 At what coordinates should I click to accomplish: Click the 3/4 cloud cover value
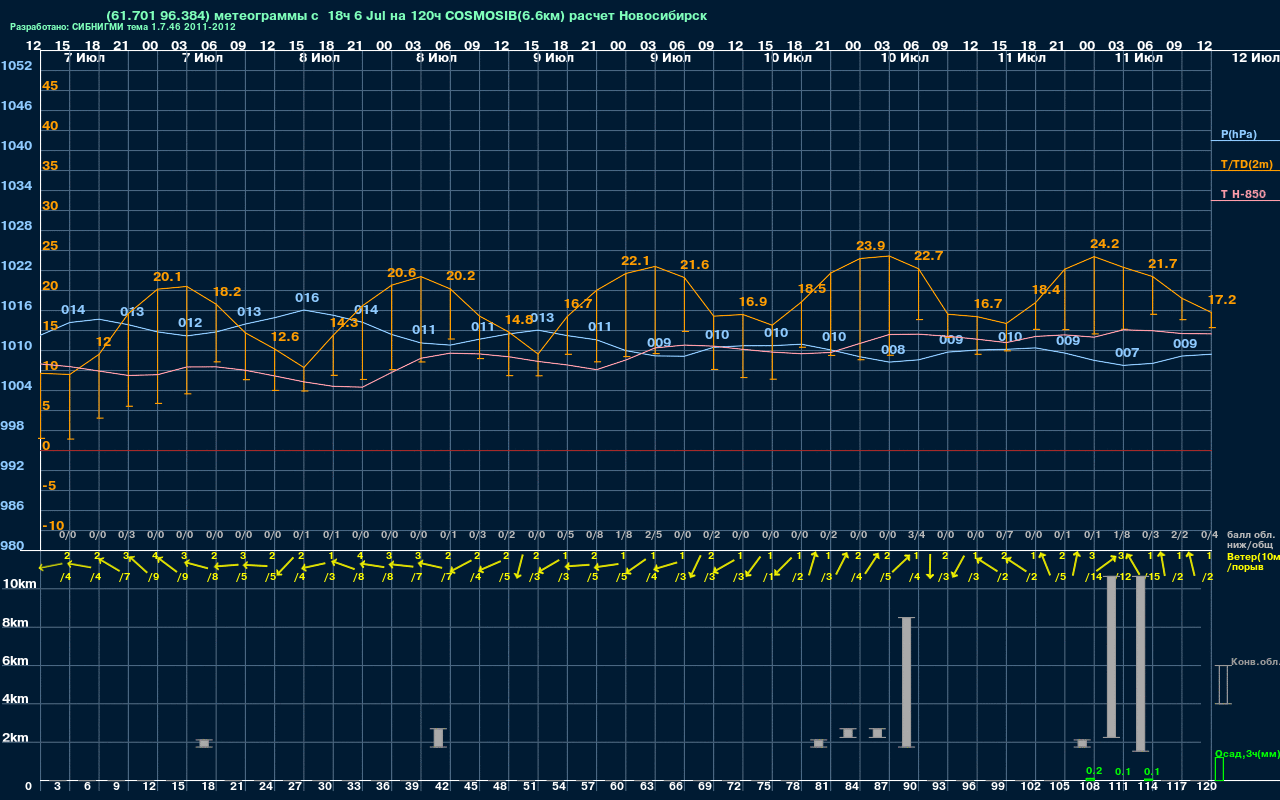pyautogui.click(x=916, y=535)
